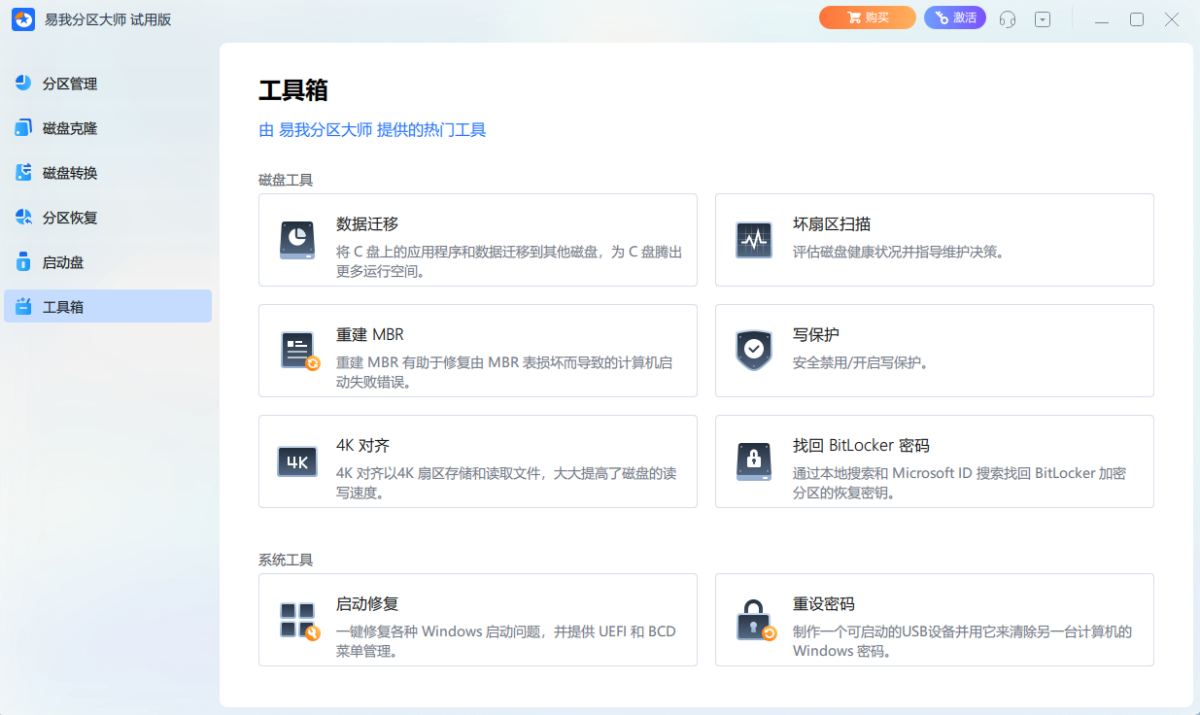Click the 坏扇区扫描 waveform icon
Viewport: 1200px width, 715px height.
754,240
